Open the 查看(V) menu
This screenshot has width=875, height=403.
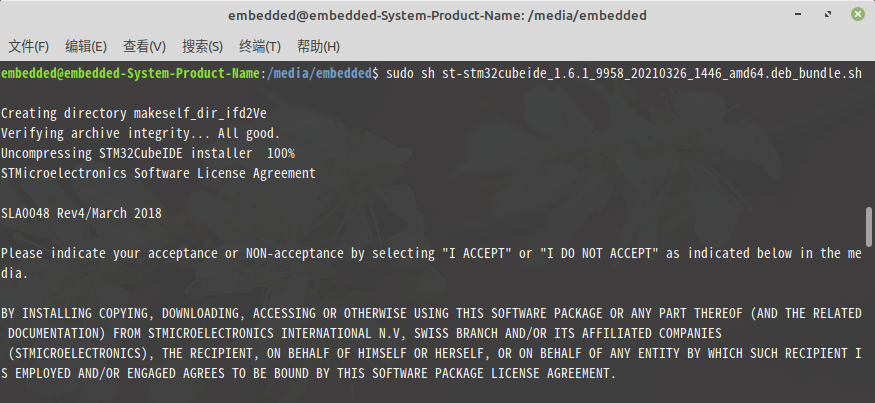coord(145,46)
